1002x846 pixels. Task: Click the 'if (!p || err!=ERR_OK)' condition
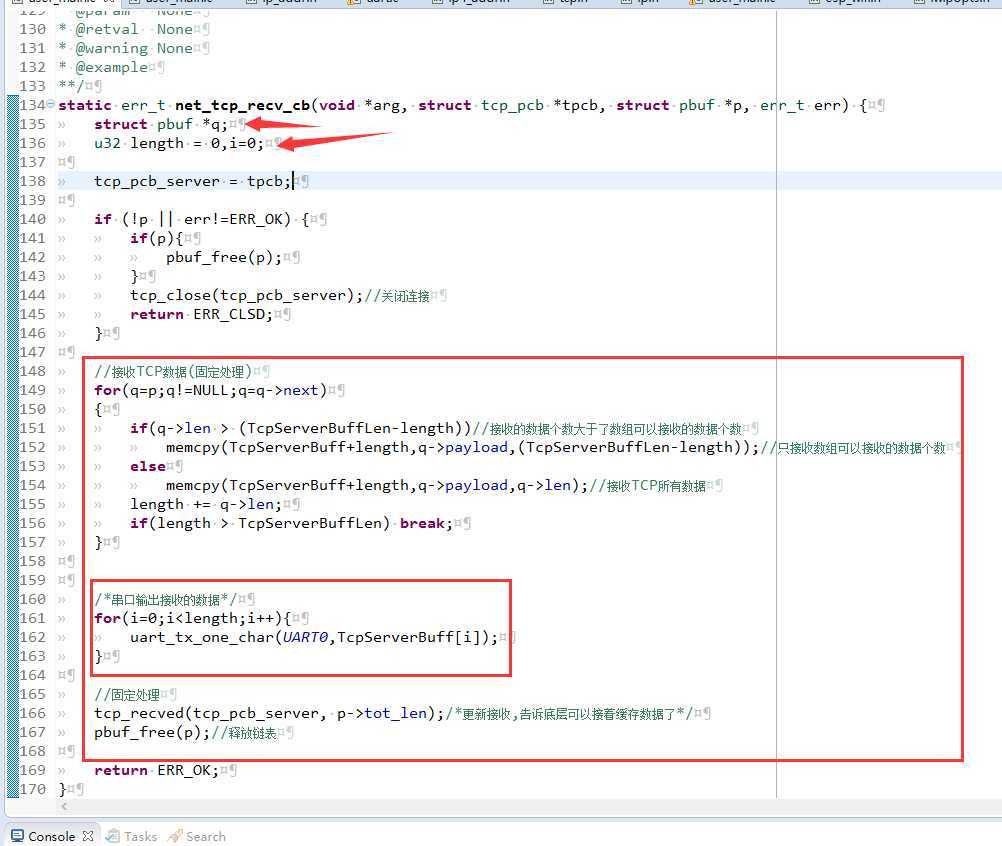click(x=202, y=219)
